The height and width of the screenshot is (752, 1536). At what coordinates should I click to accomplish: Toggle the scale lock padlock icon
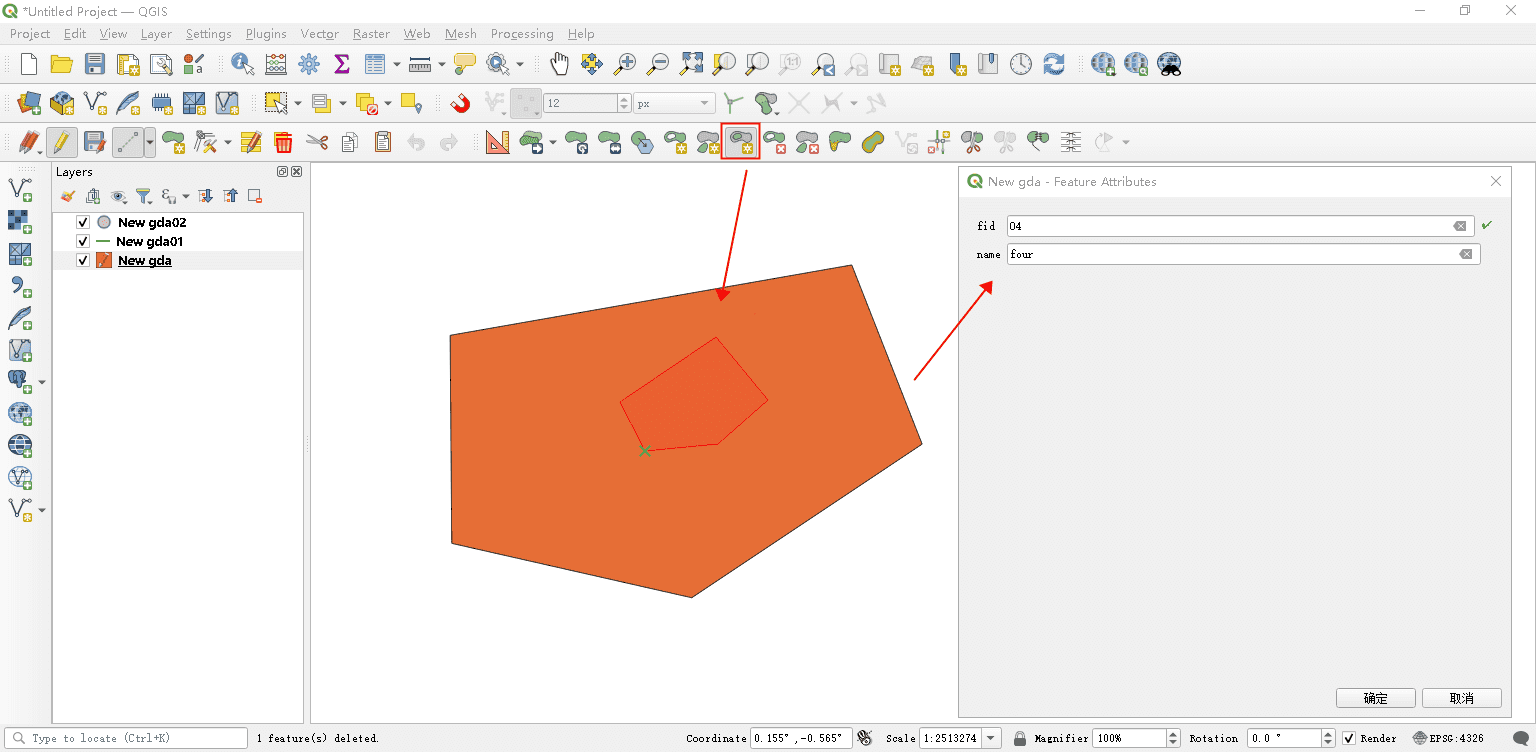1019,738
